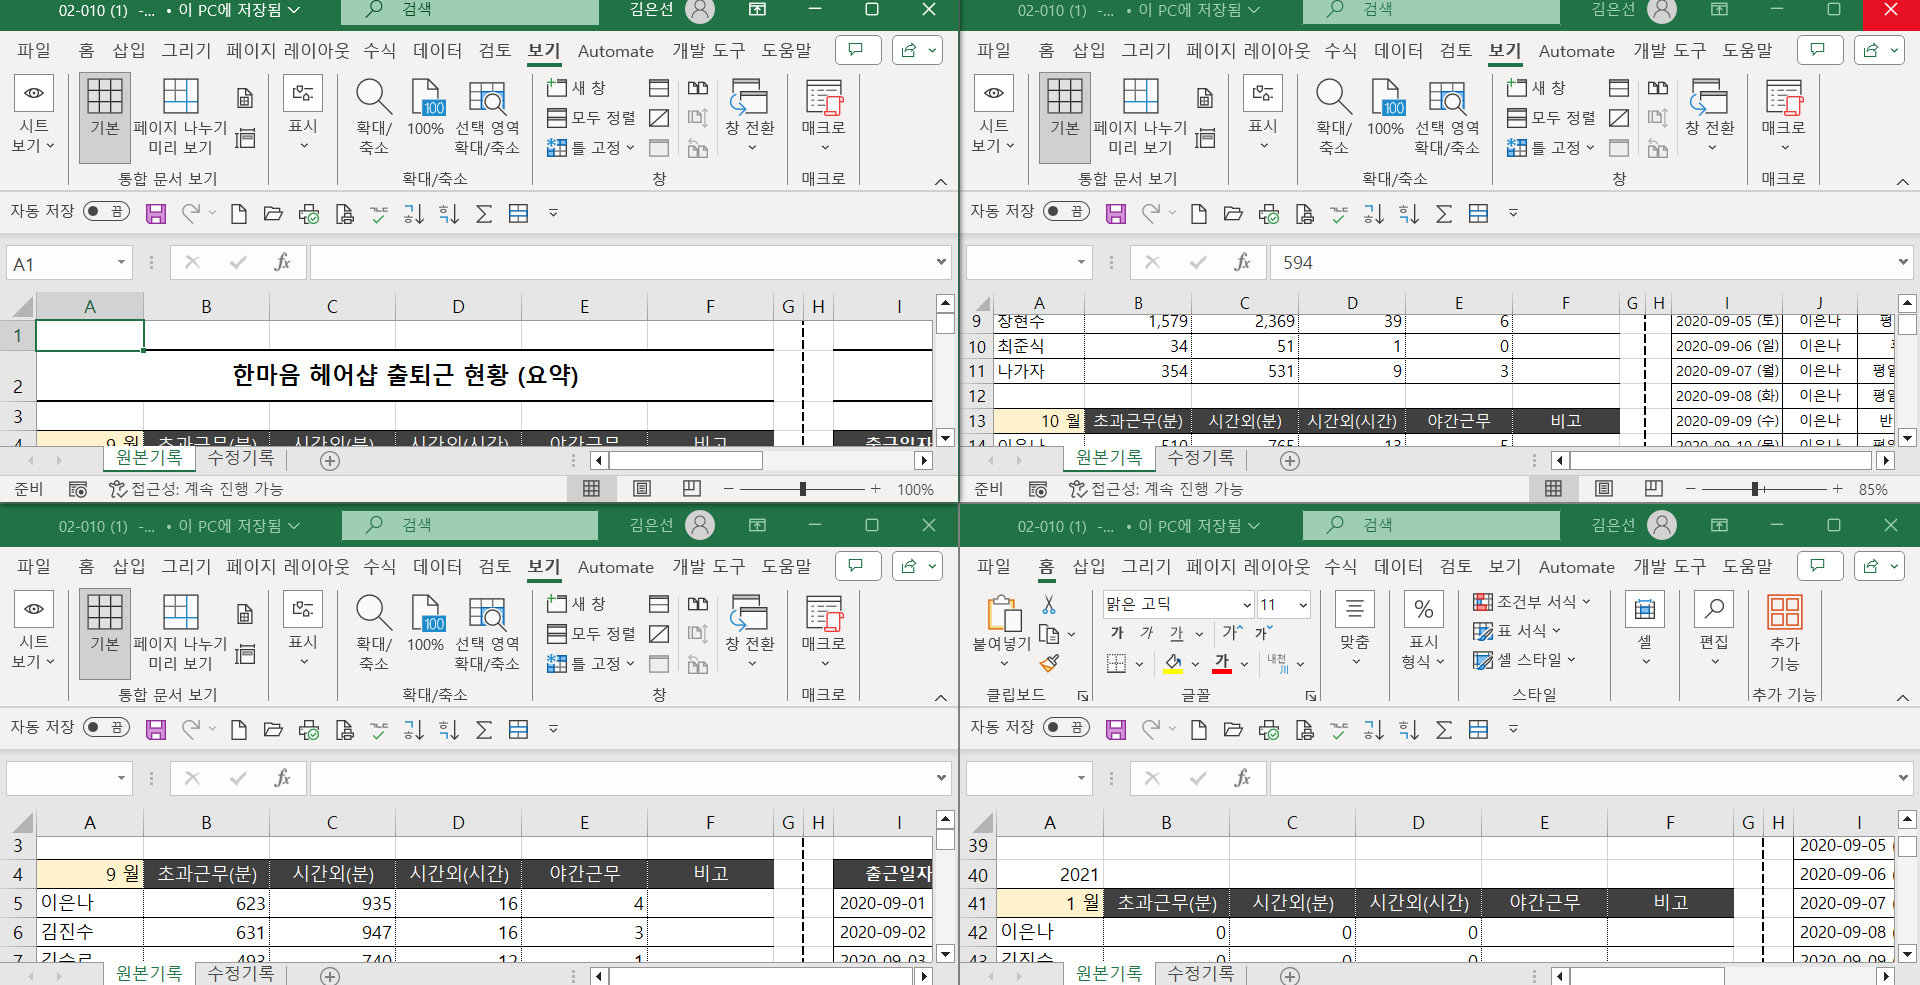Open 삽입 tab in bottom-left window
This screenshot has height=985, width=1920.
(129, 566)
